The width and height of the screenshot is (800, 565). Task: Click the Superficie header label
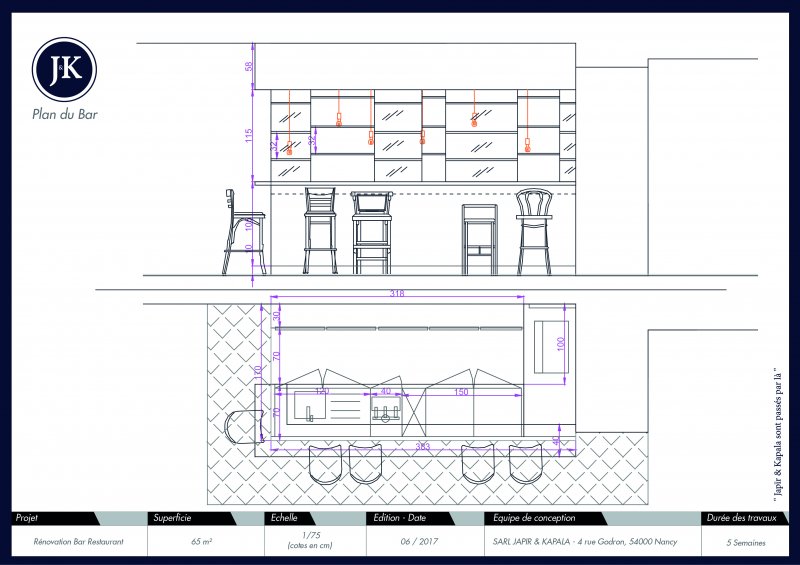point(172,518)
